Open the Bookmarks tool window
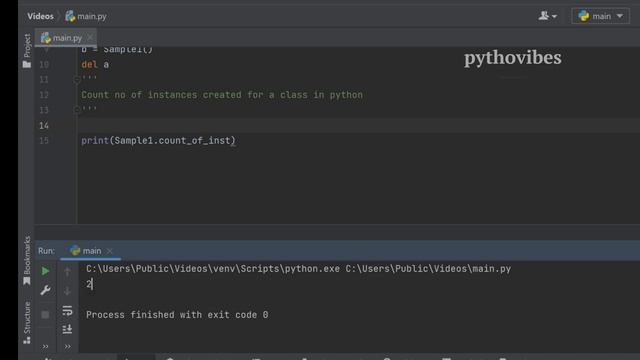This screenshot has width=640, height=360. [x=27, y=260]
